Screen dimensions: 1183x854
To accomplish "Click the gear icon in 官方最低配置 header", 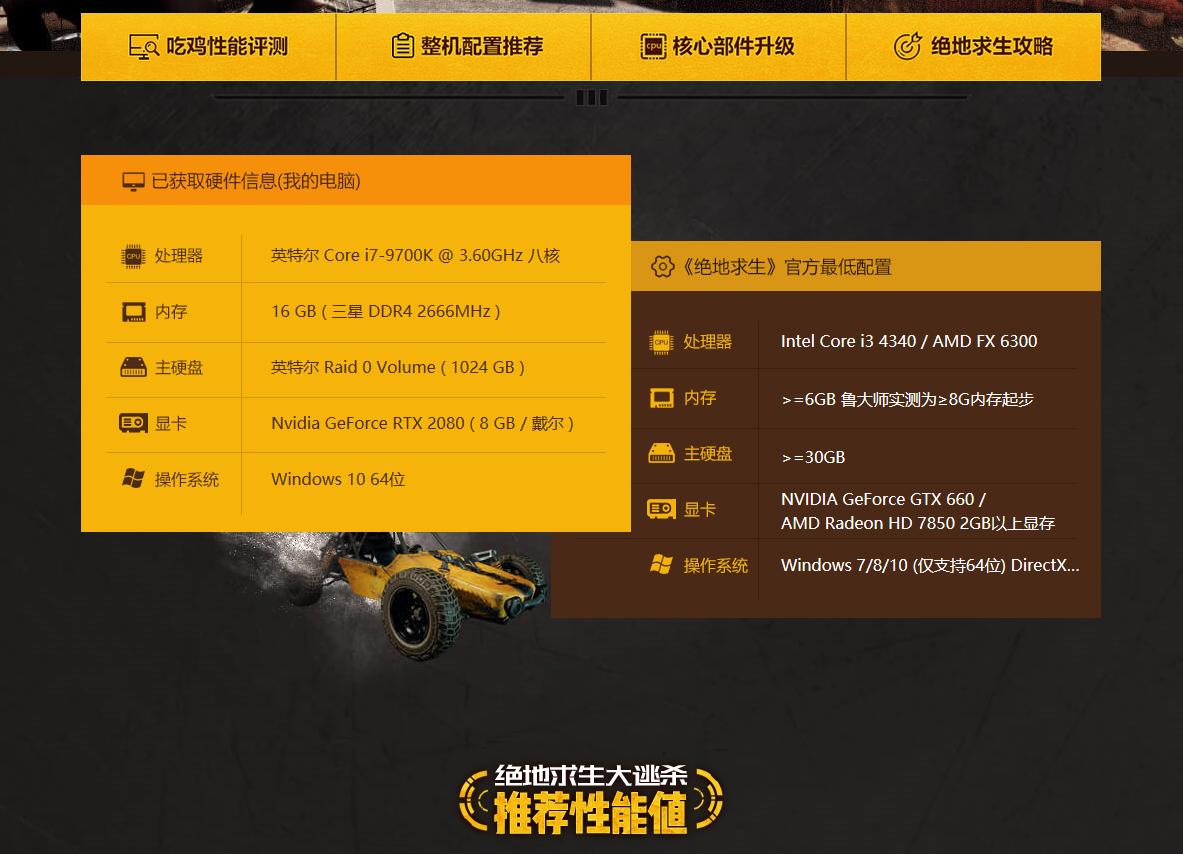I will (x=661, y=266).
